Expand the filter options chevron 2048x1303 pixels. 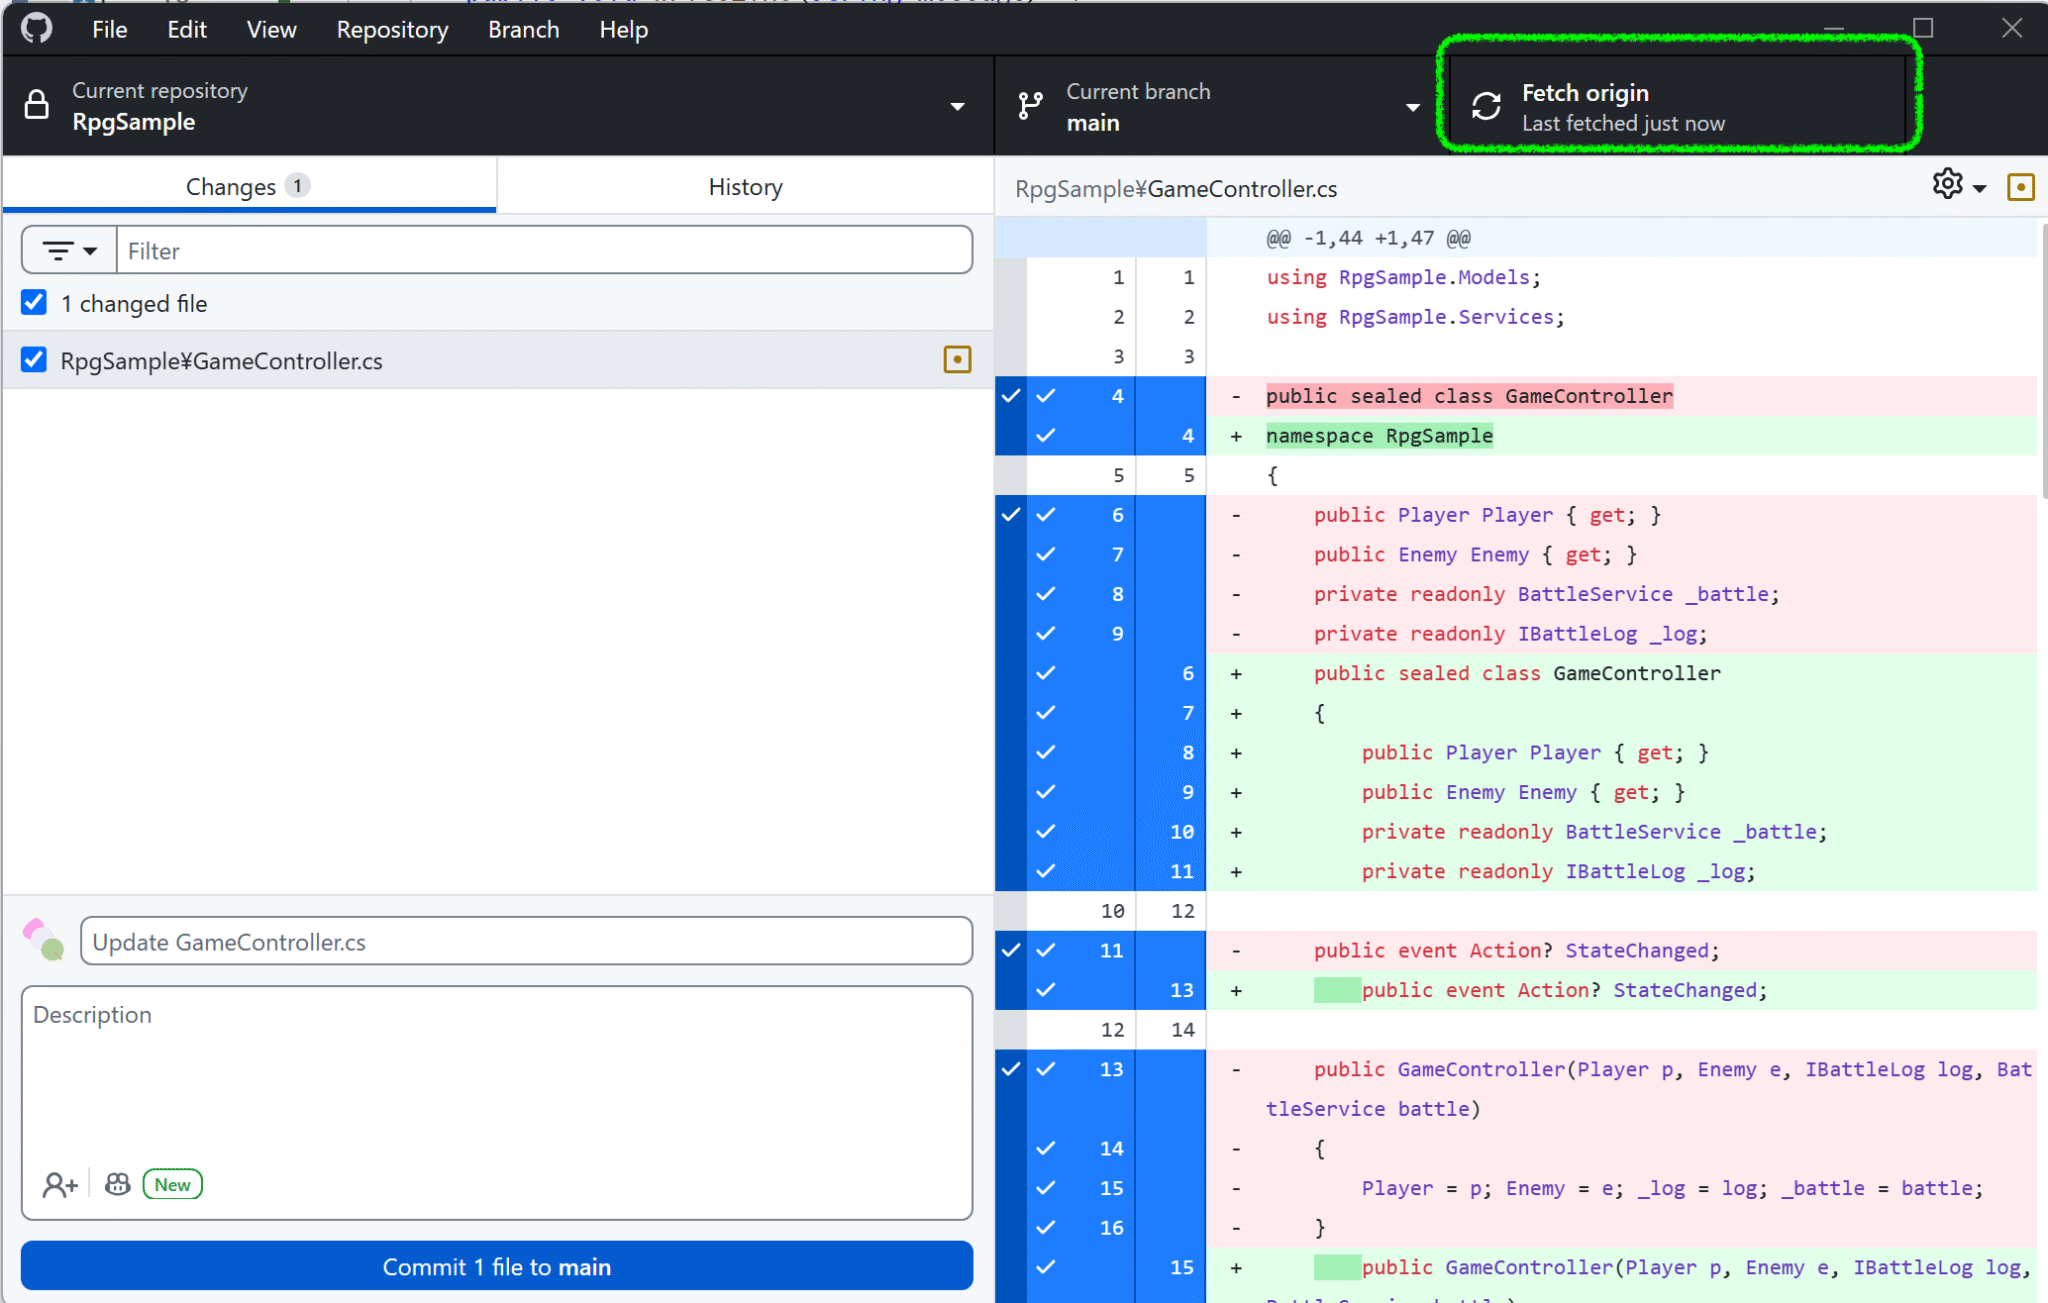click(x=88, y=250)
